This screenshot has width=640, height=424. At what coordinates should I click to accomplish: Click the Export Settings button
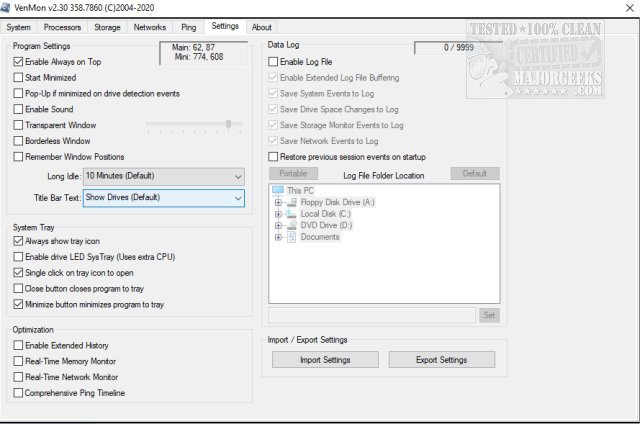(442, 360)
